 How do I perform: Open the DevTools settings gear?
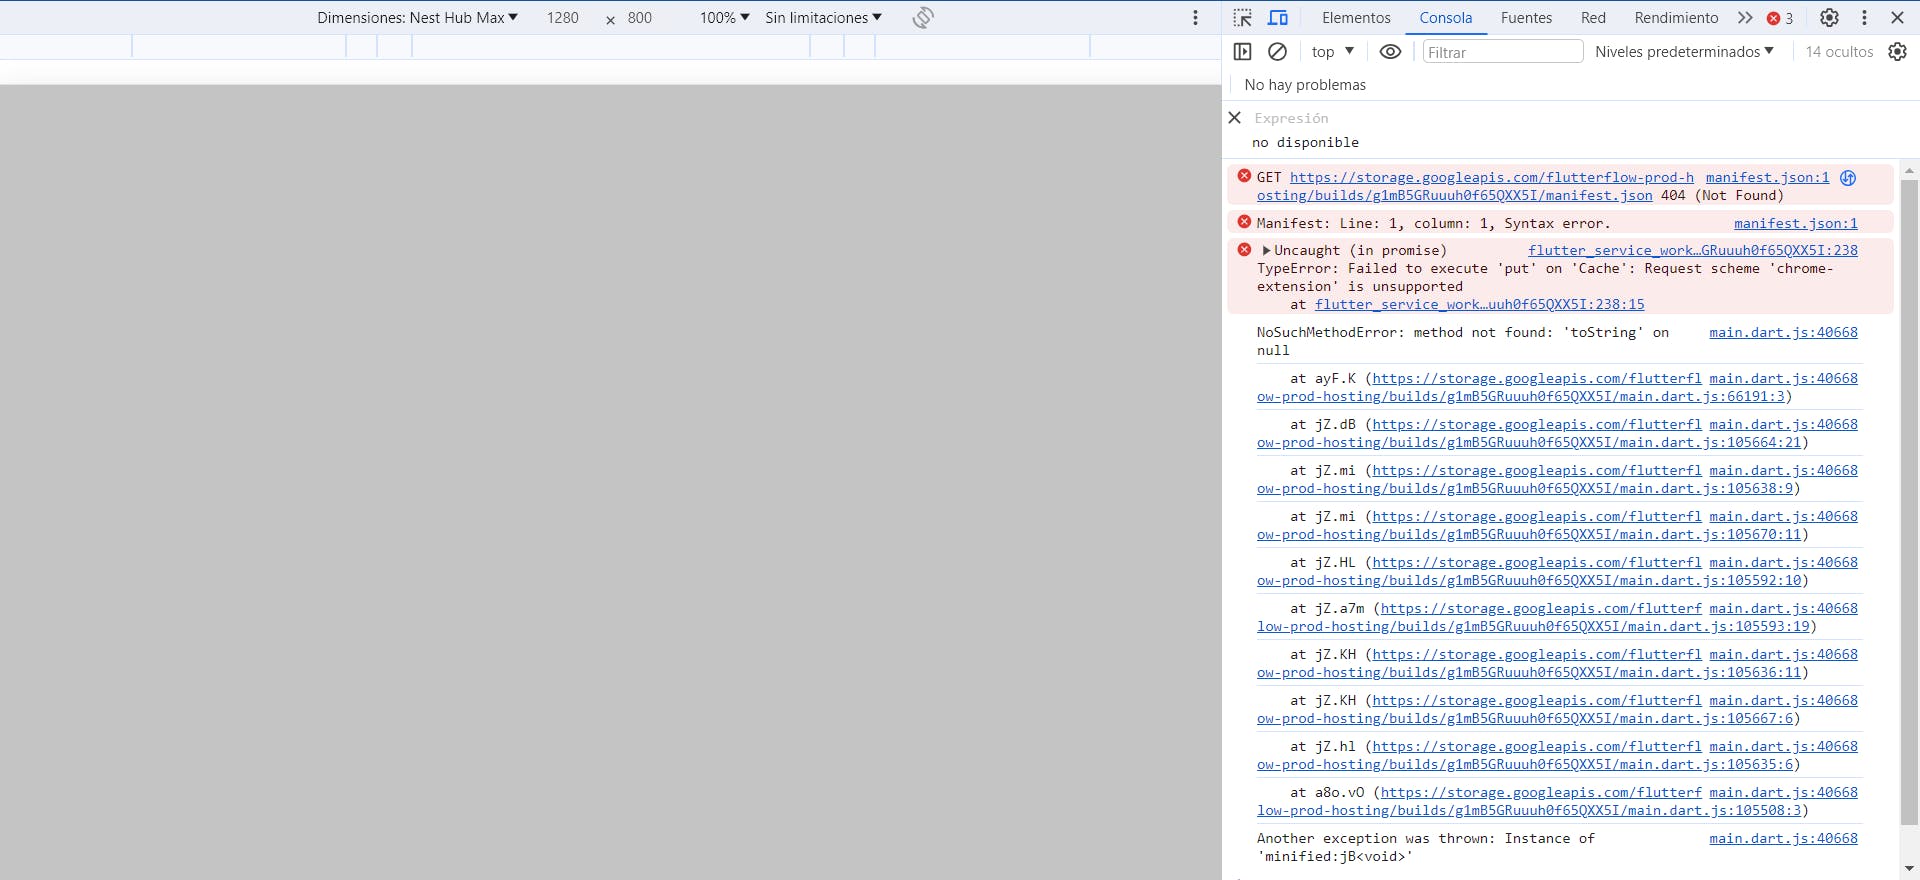tap(1829, 18)
